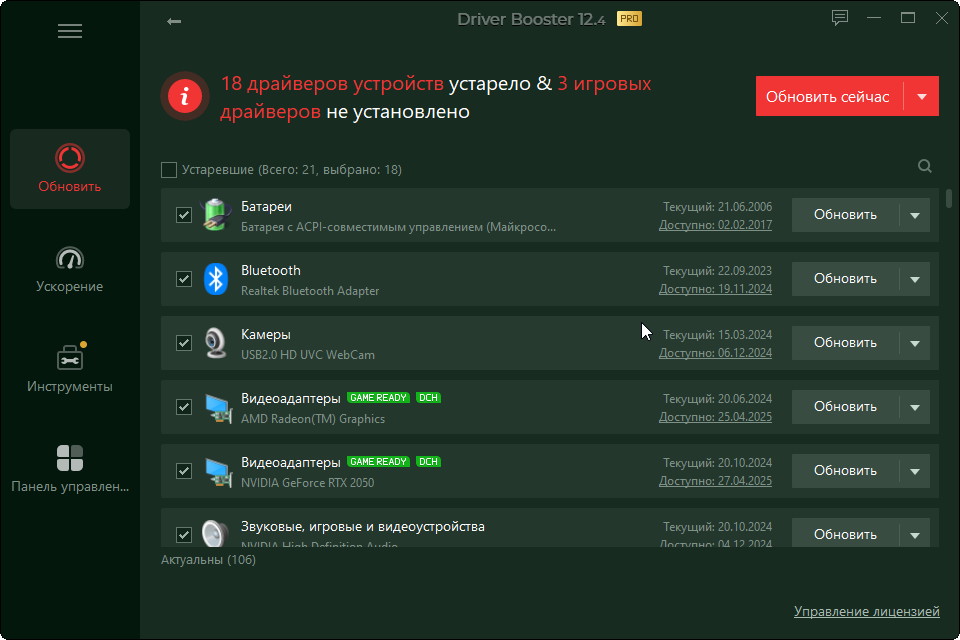Open dropdown arrow for Звуковые устройства update
The image size is (960, 640).
(915, 535)
